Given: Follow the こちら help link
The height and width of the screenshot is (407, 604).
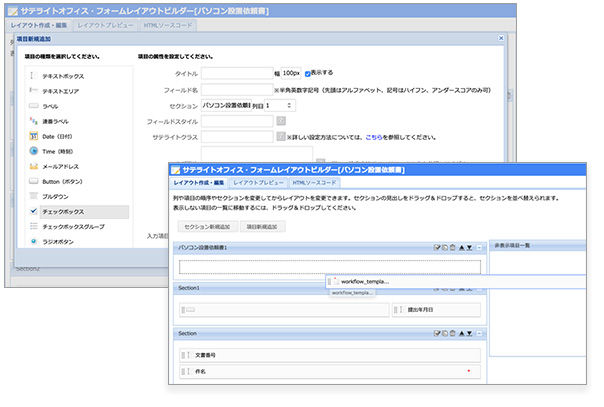Looking at the screenshot, I should [374, 137].
